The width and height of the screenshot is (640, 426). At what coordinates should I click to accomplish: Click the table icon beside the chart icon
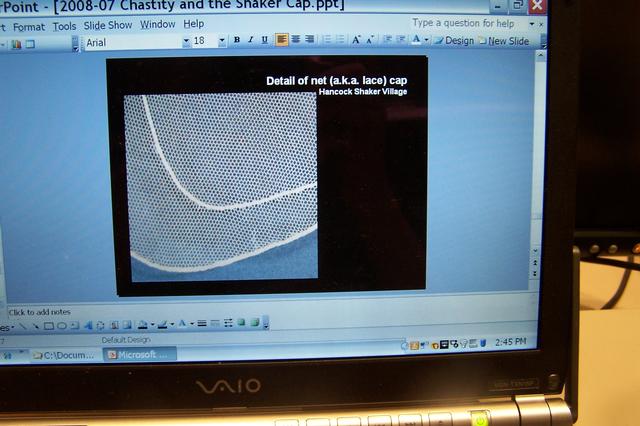(30, 44)
